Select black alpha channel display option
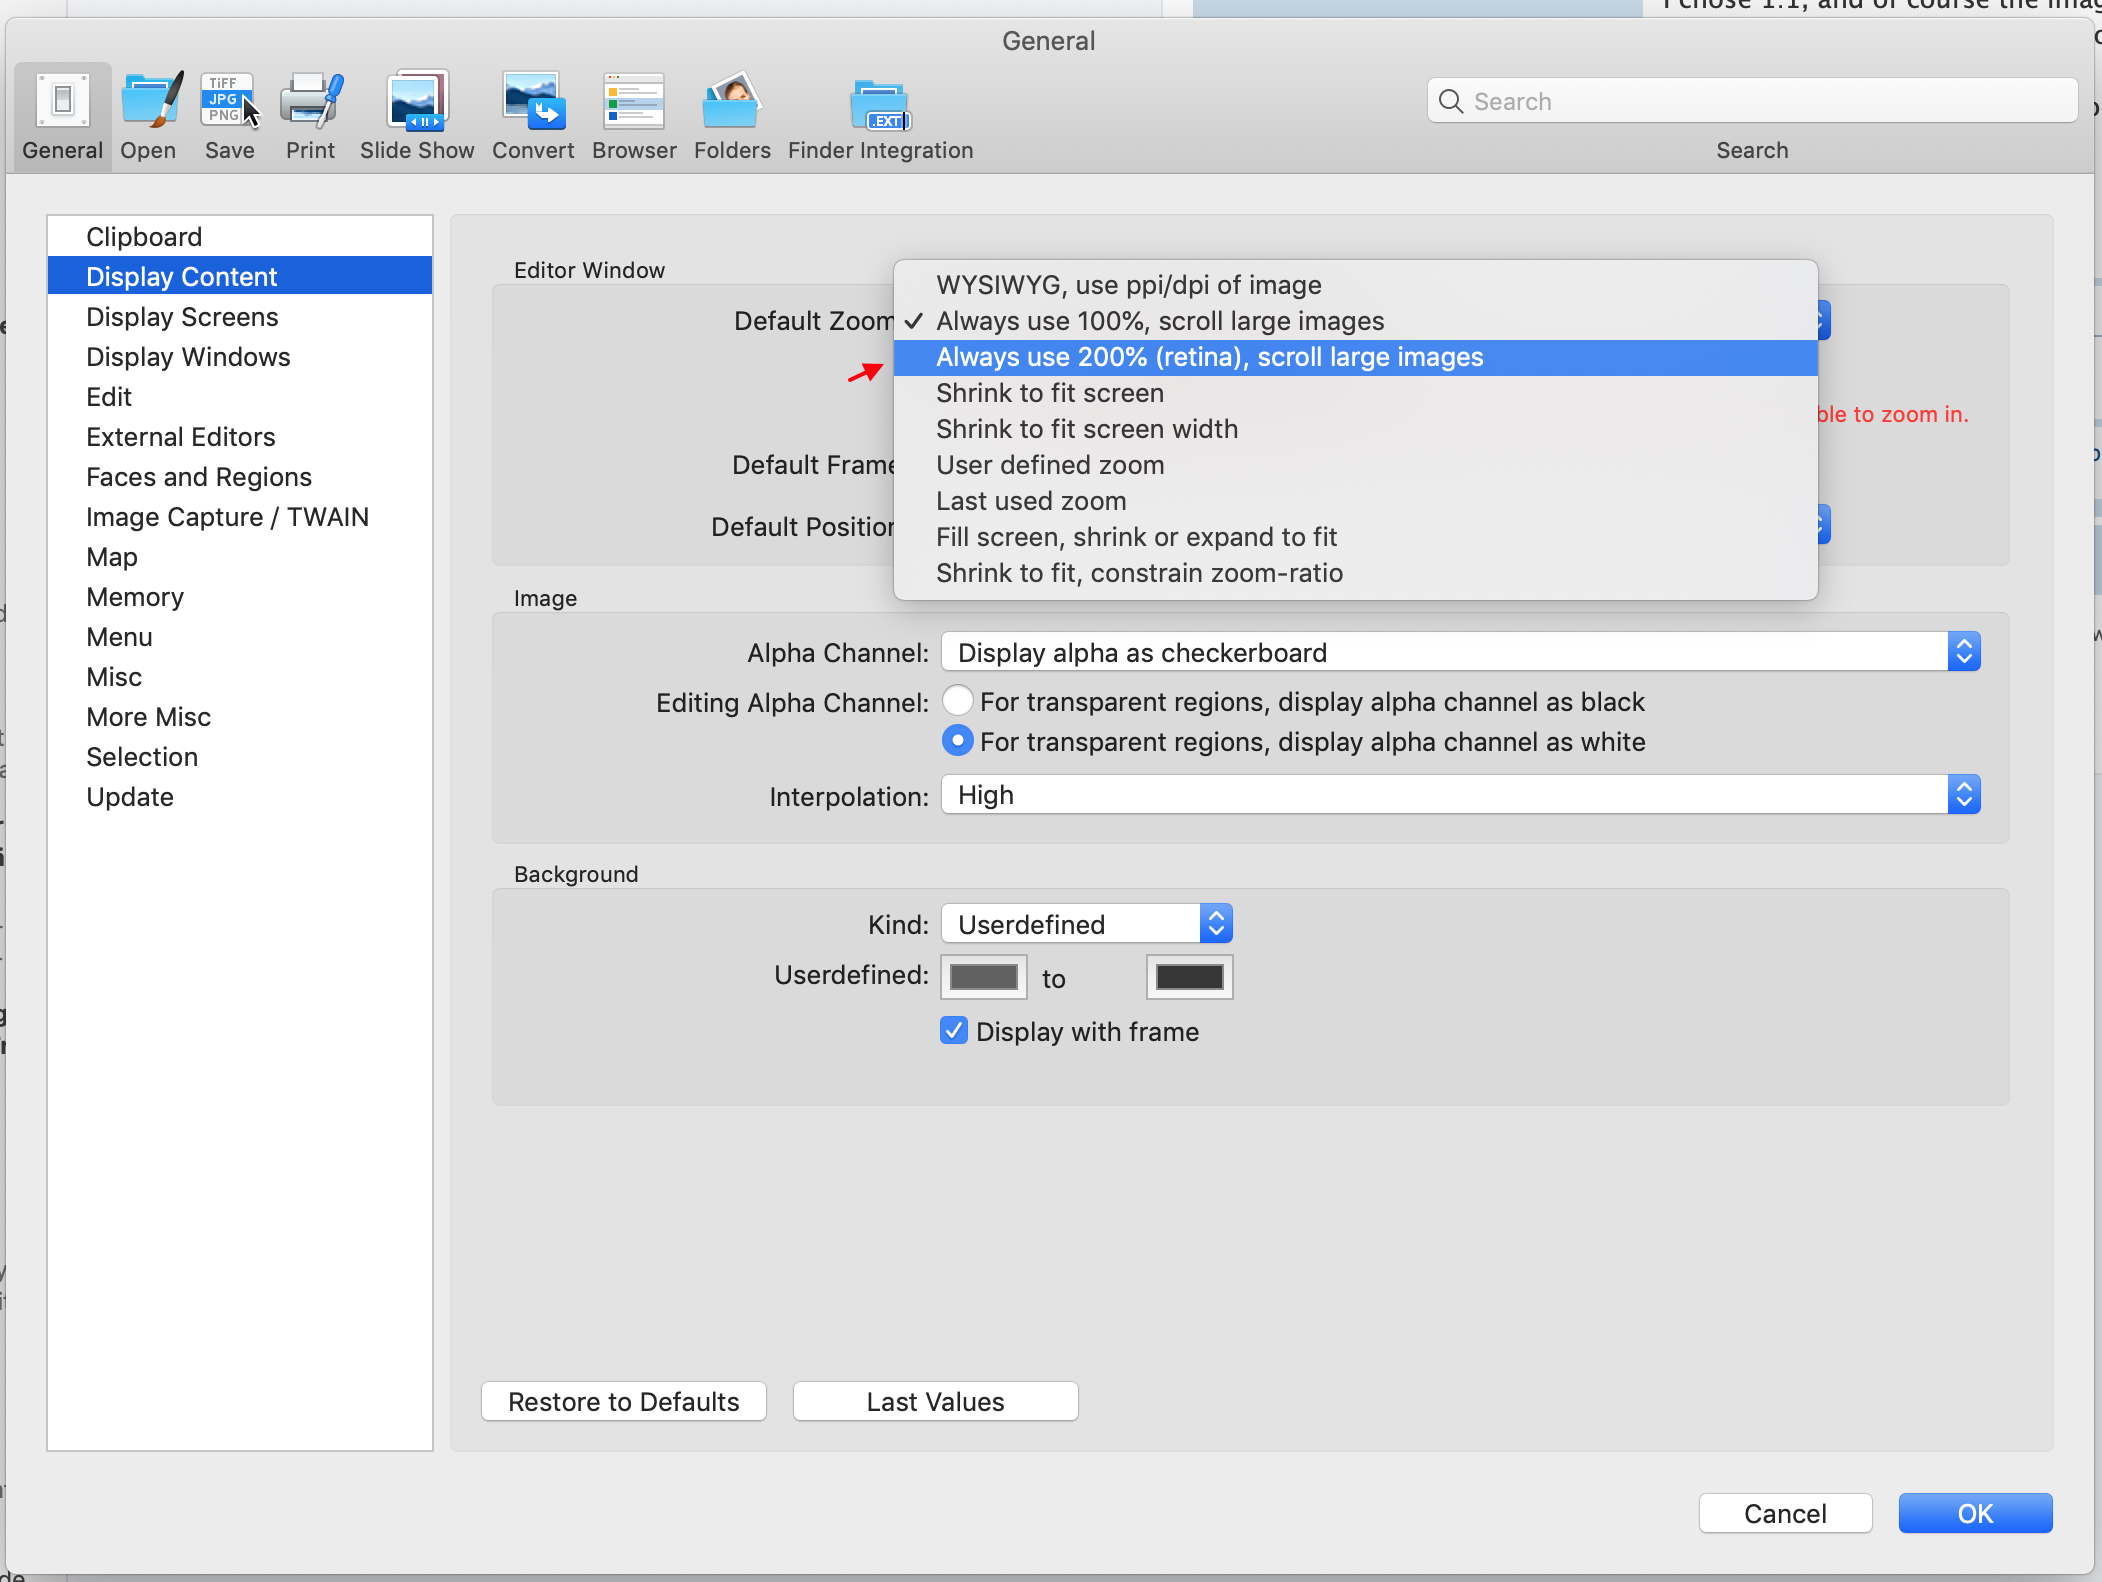This screenshot has width=2102, height=1582. [958, 701]
